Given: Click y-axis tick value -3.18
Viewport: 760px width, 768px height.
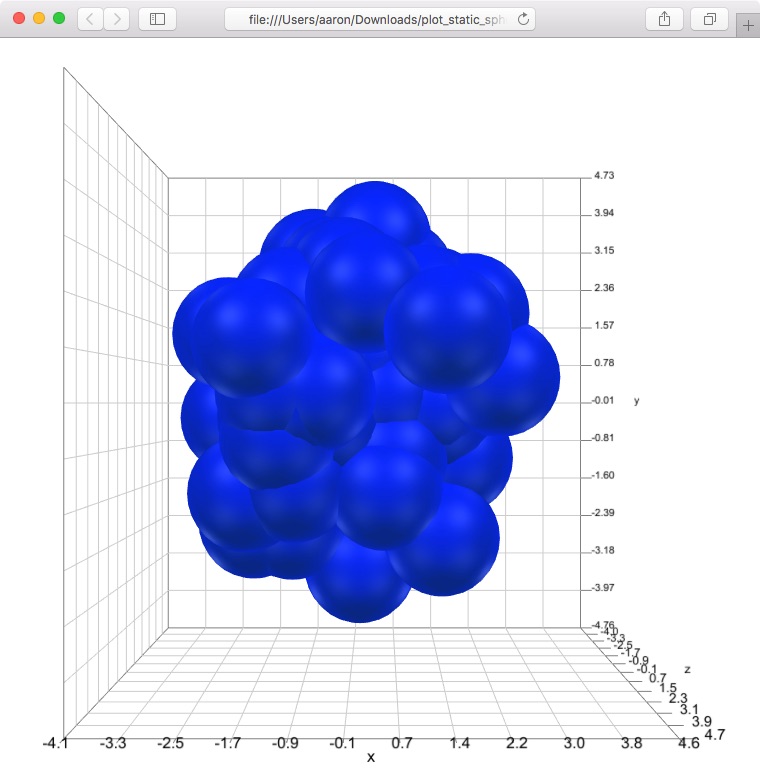Looking at the screenshot, I should coord(603,550).
